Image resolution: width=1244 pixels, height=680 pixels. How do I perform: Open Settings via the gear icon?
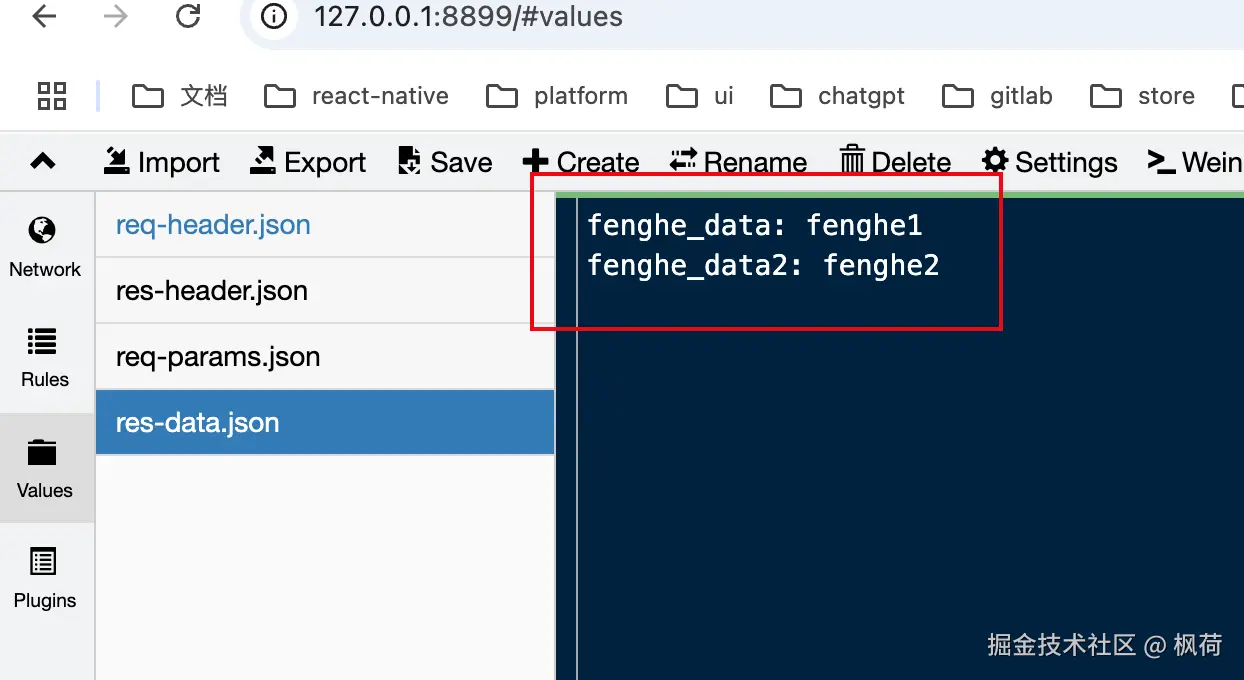click(995, 161)
